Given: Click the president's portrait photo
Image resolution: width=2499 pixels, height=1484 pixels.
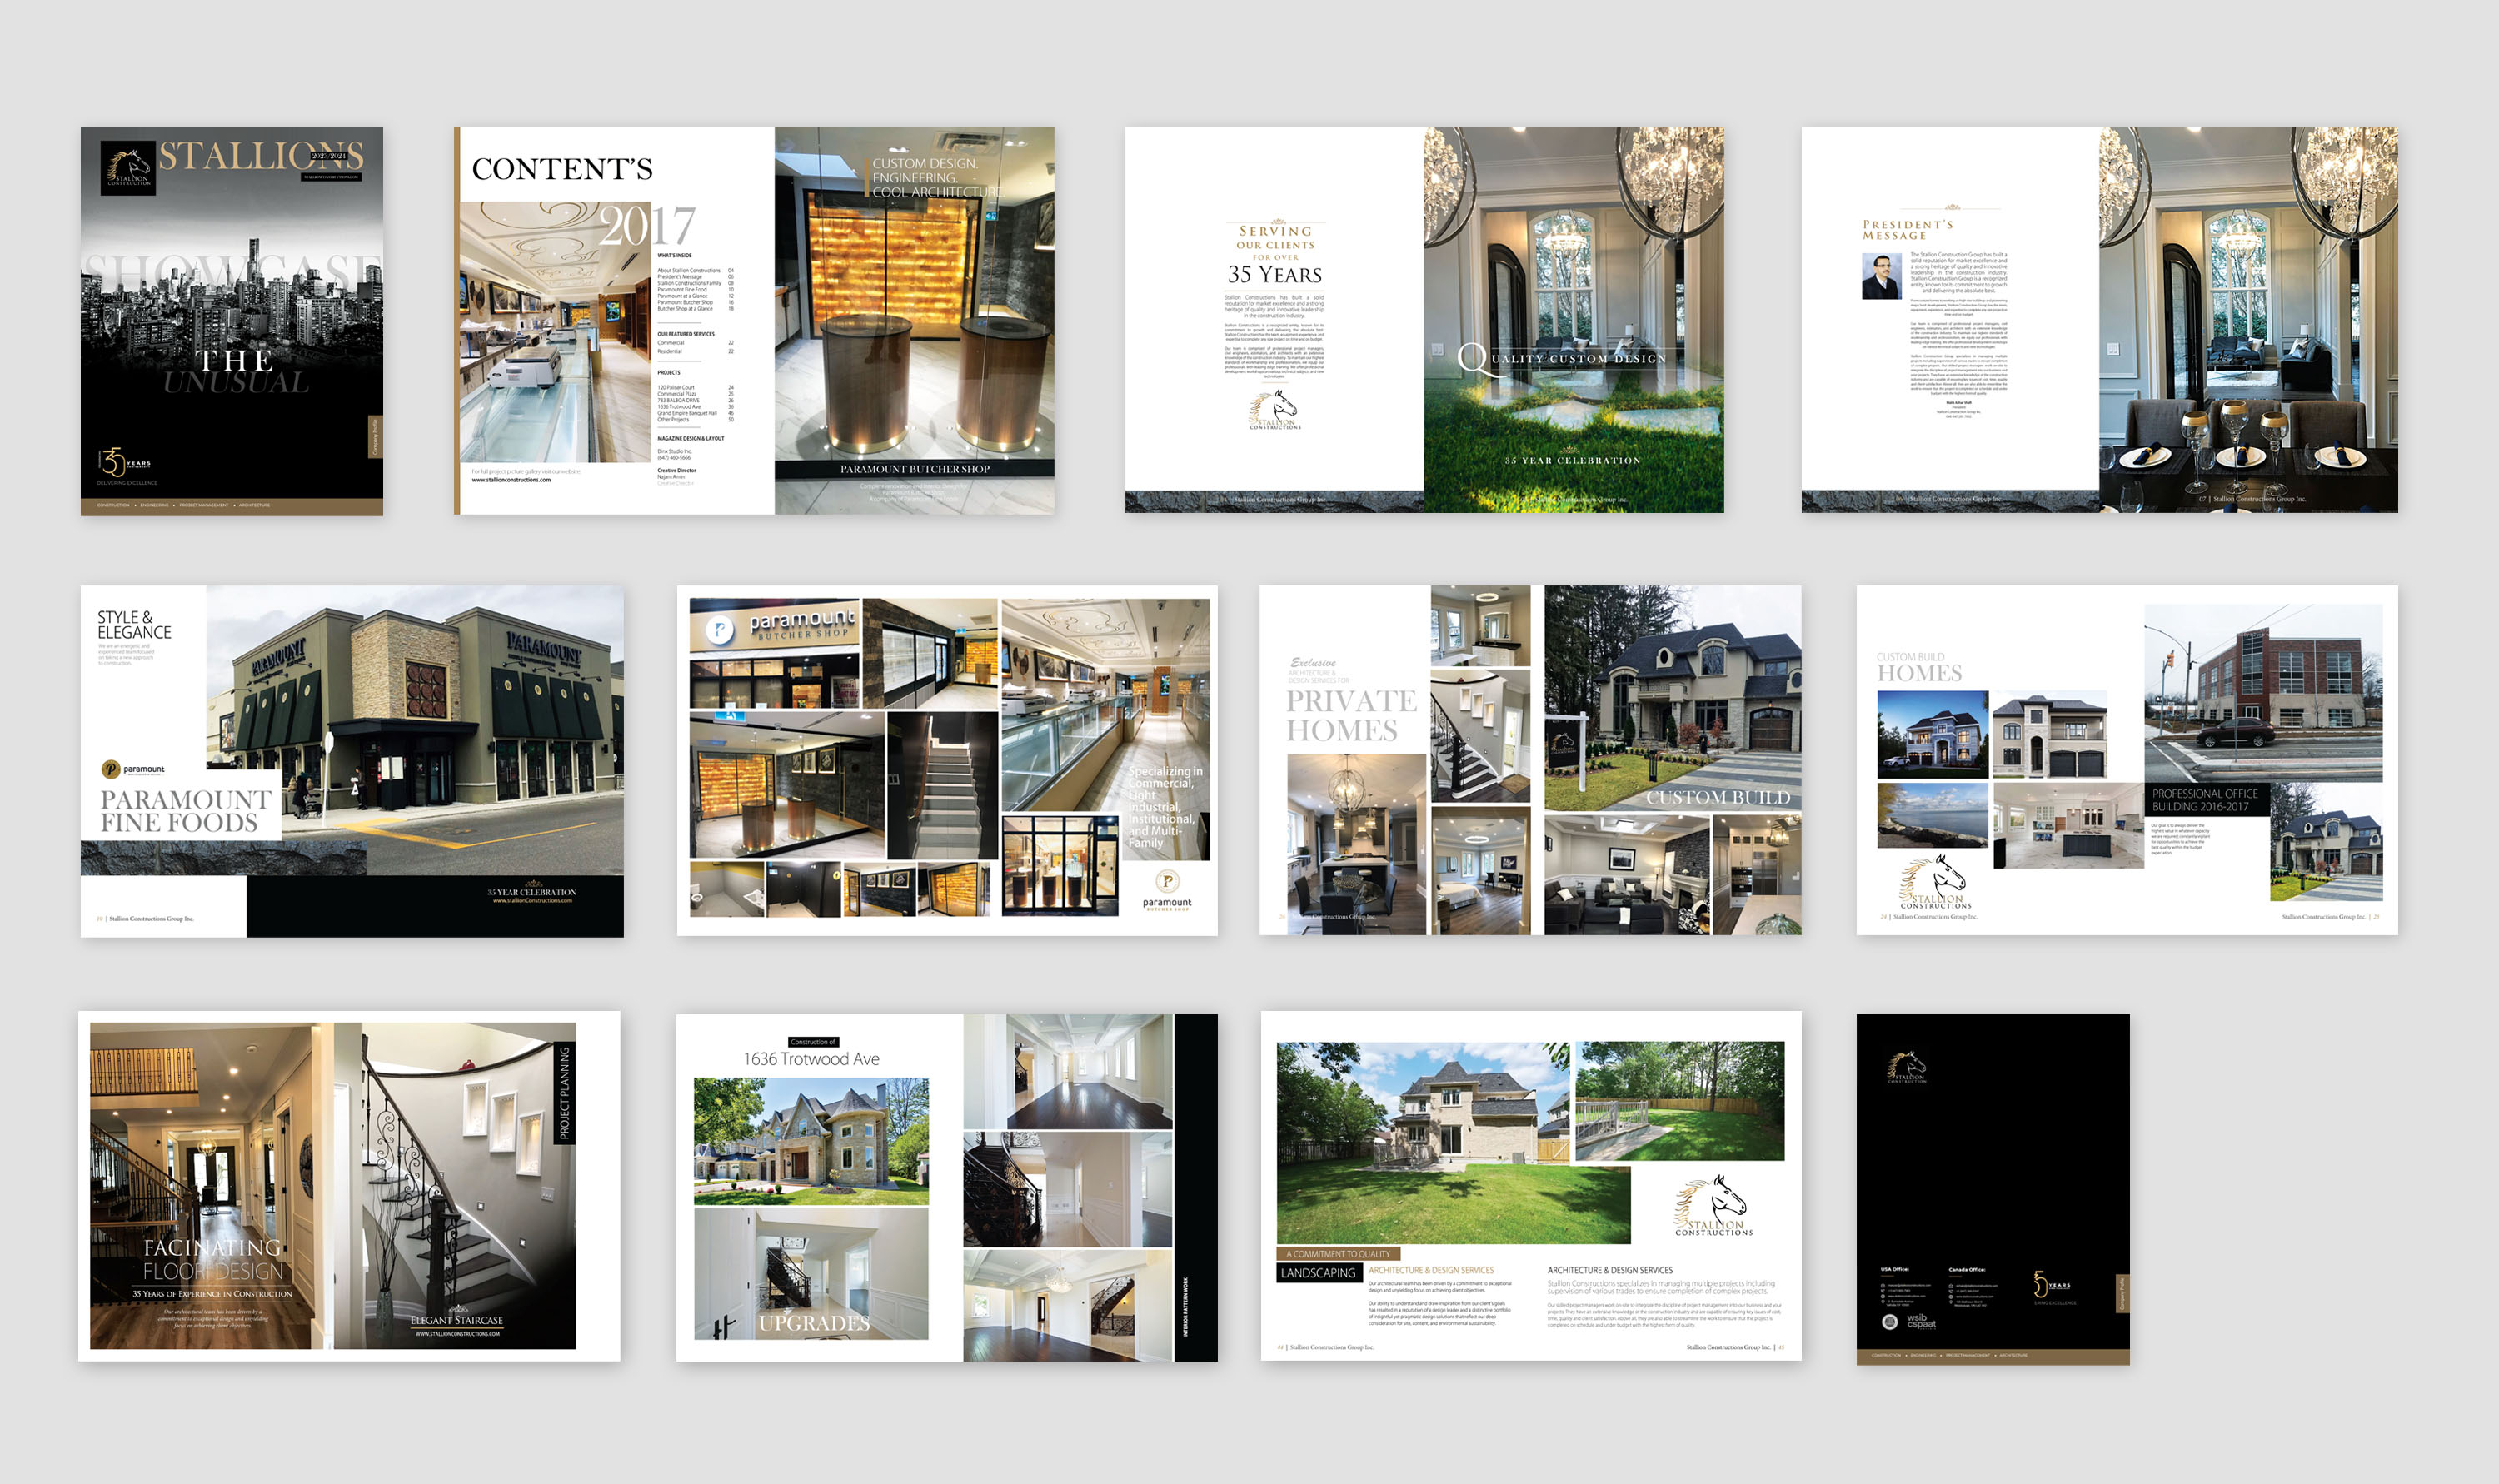Looking at the screenshot, I should click(x=1880, y=277).
